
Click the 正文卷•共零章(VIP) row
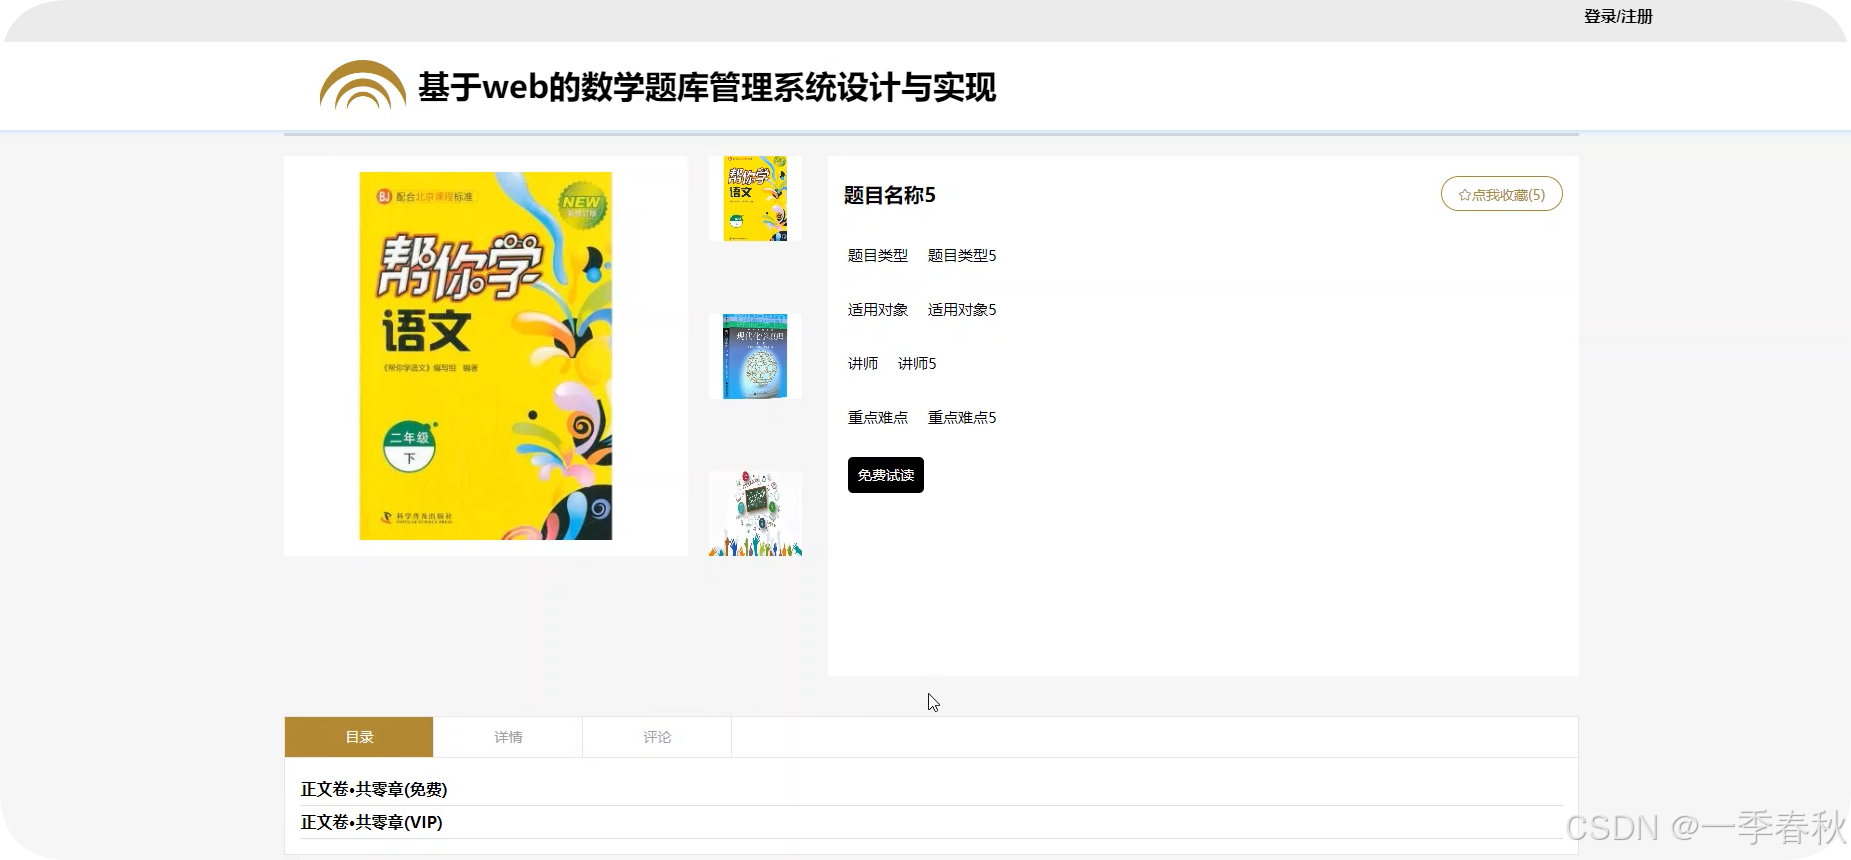pyautogui.click(x=931, y=822)
